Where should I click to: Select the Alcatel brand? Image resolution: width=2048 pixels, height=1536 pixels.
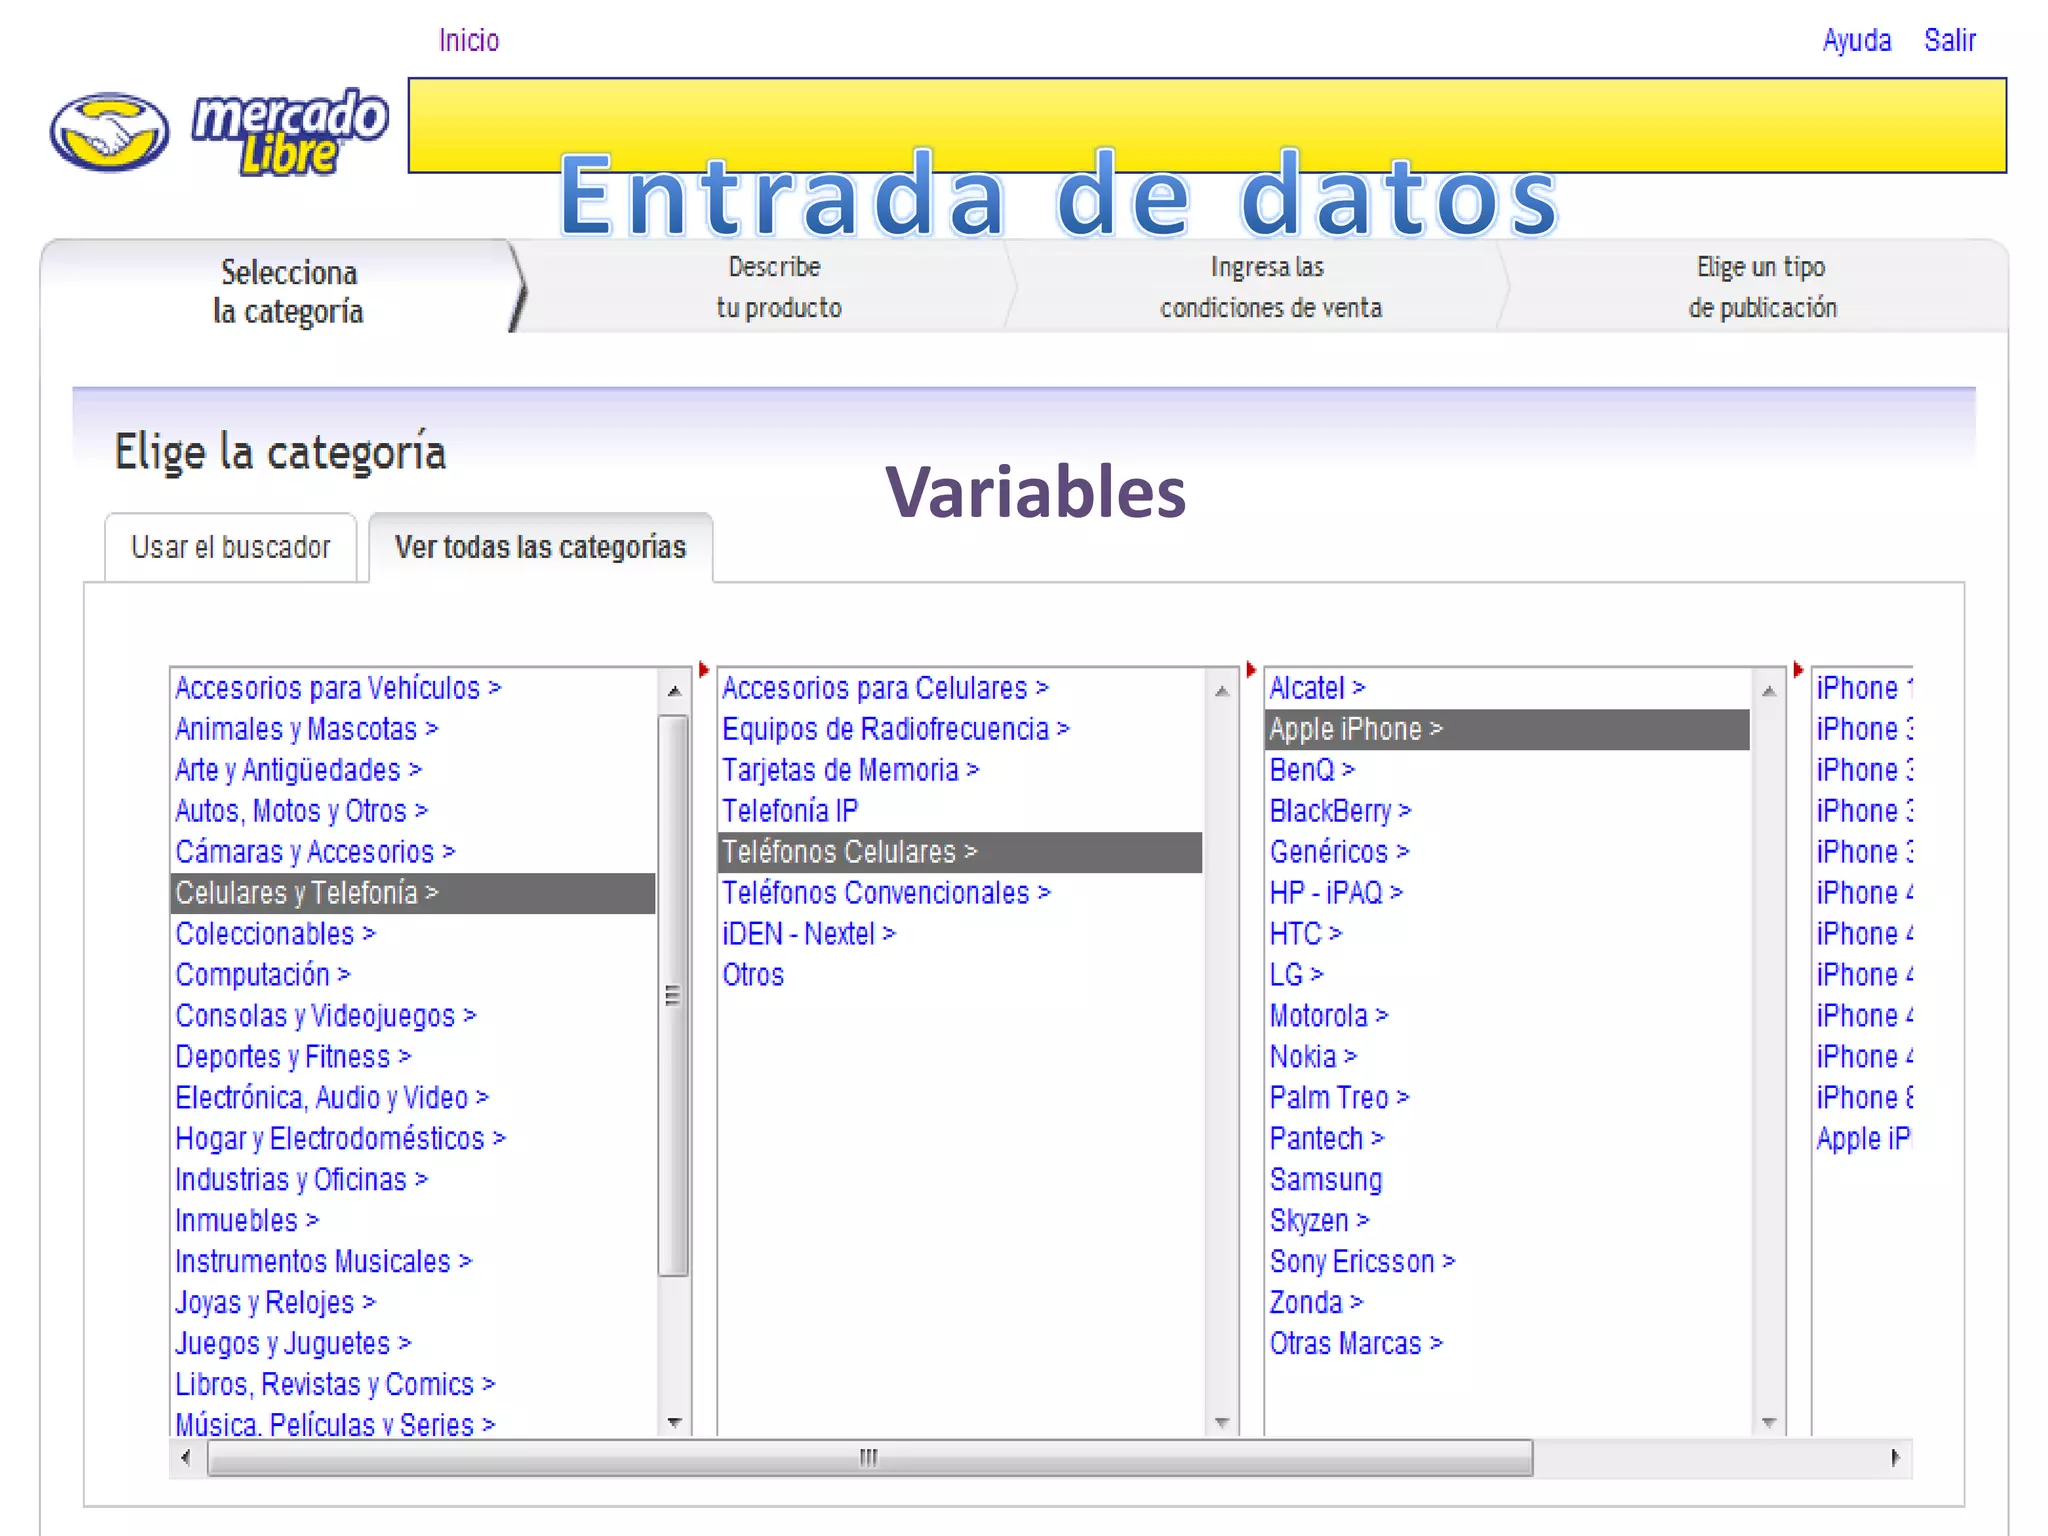pos(1317,688)
